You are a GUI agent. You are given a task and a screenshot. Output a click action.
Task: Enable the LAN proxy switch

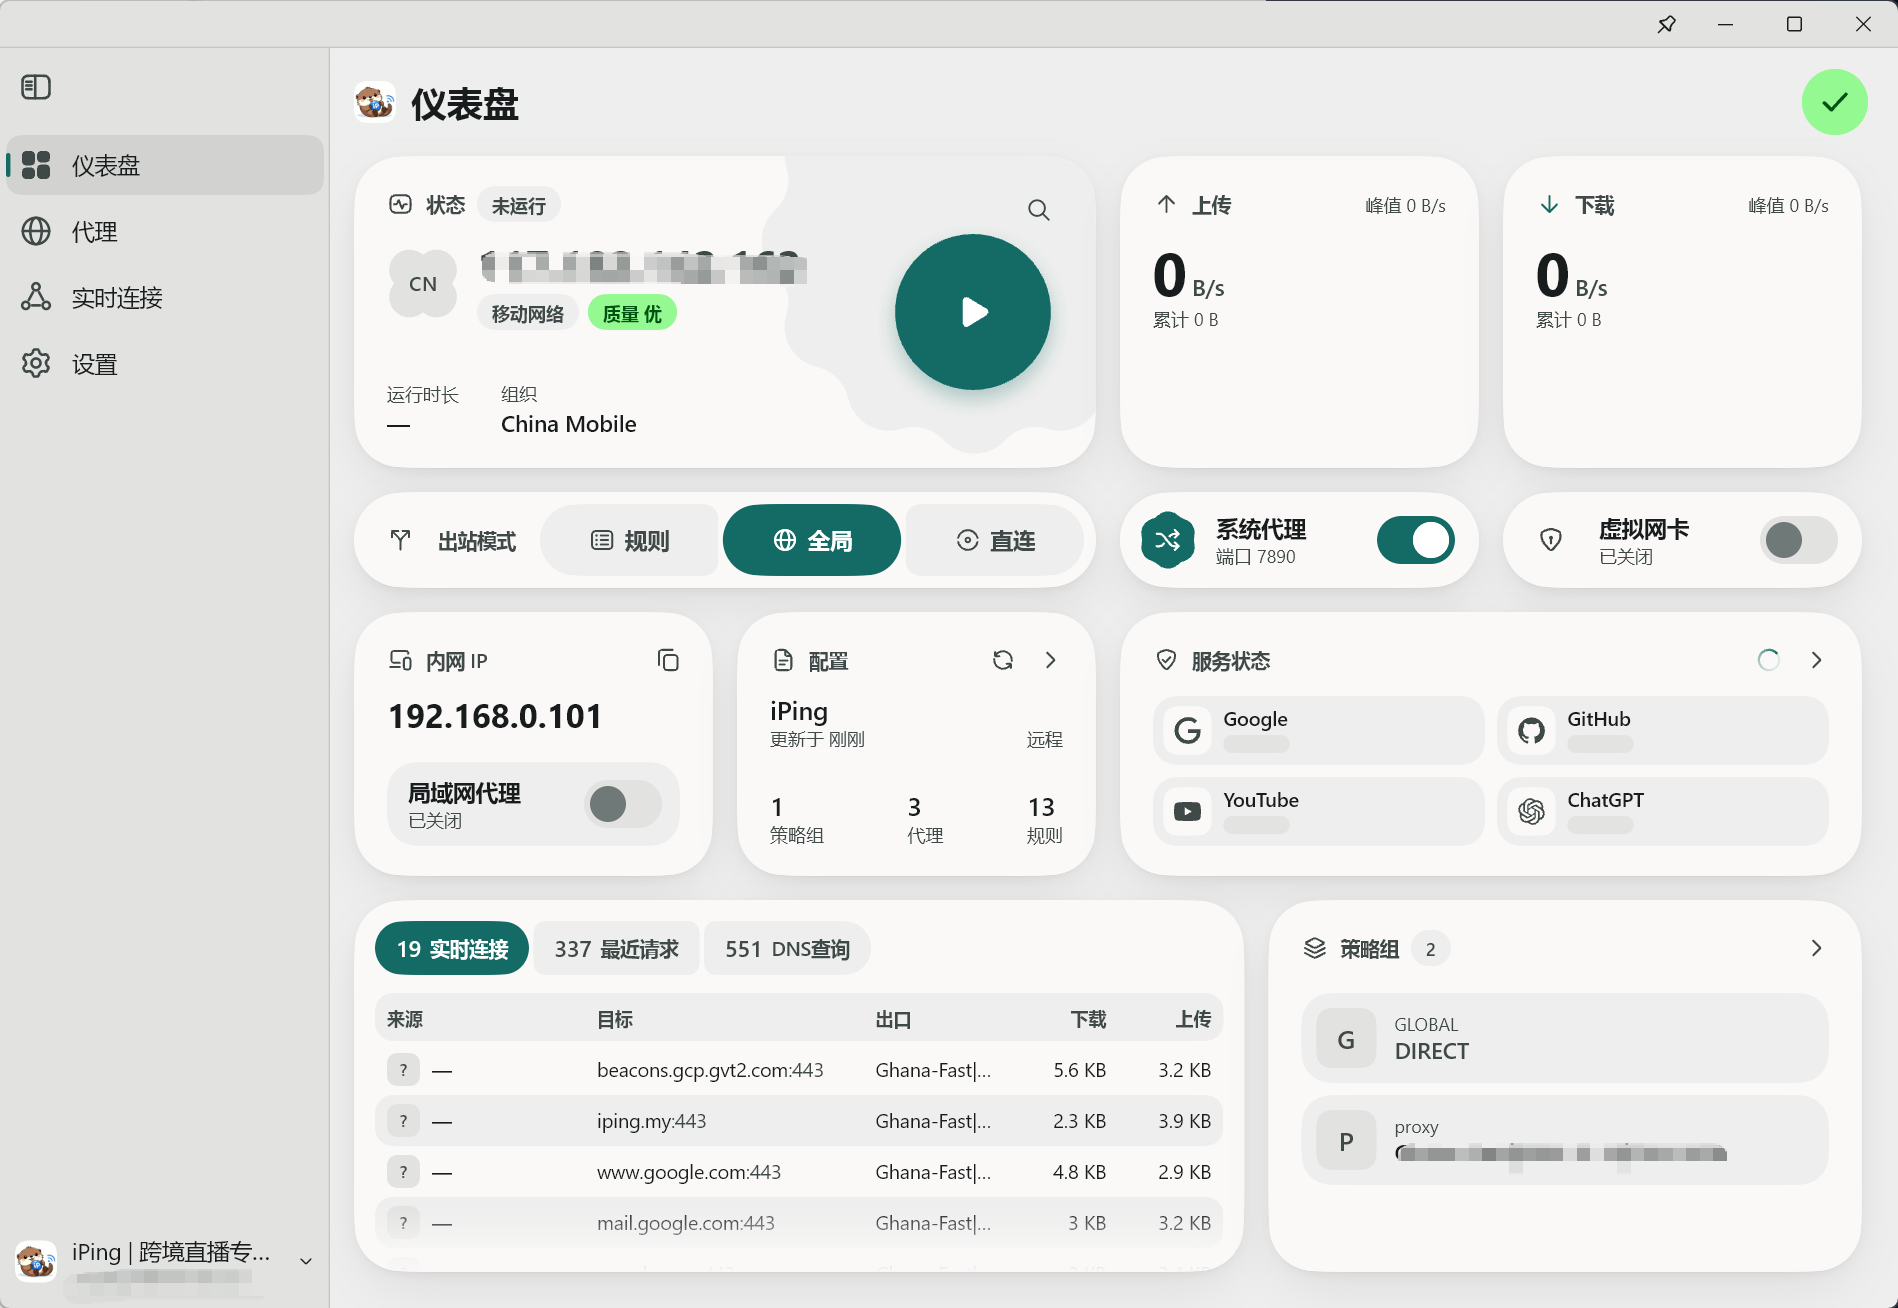click(622, 804)
